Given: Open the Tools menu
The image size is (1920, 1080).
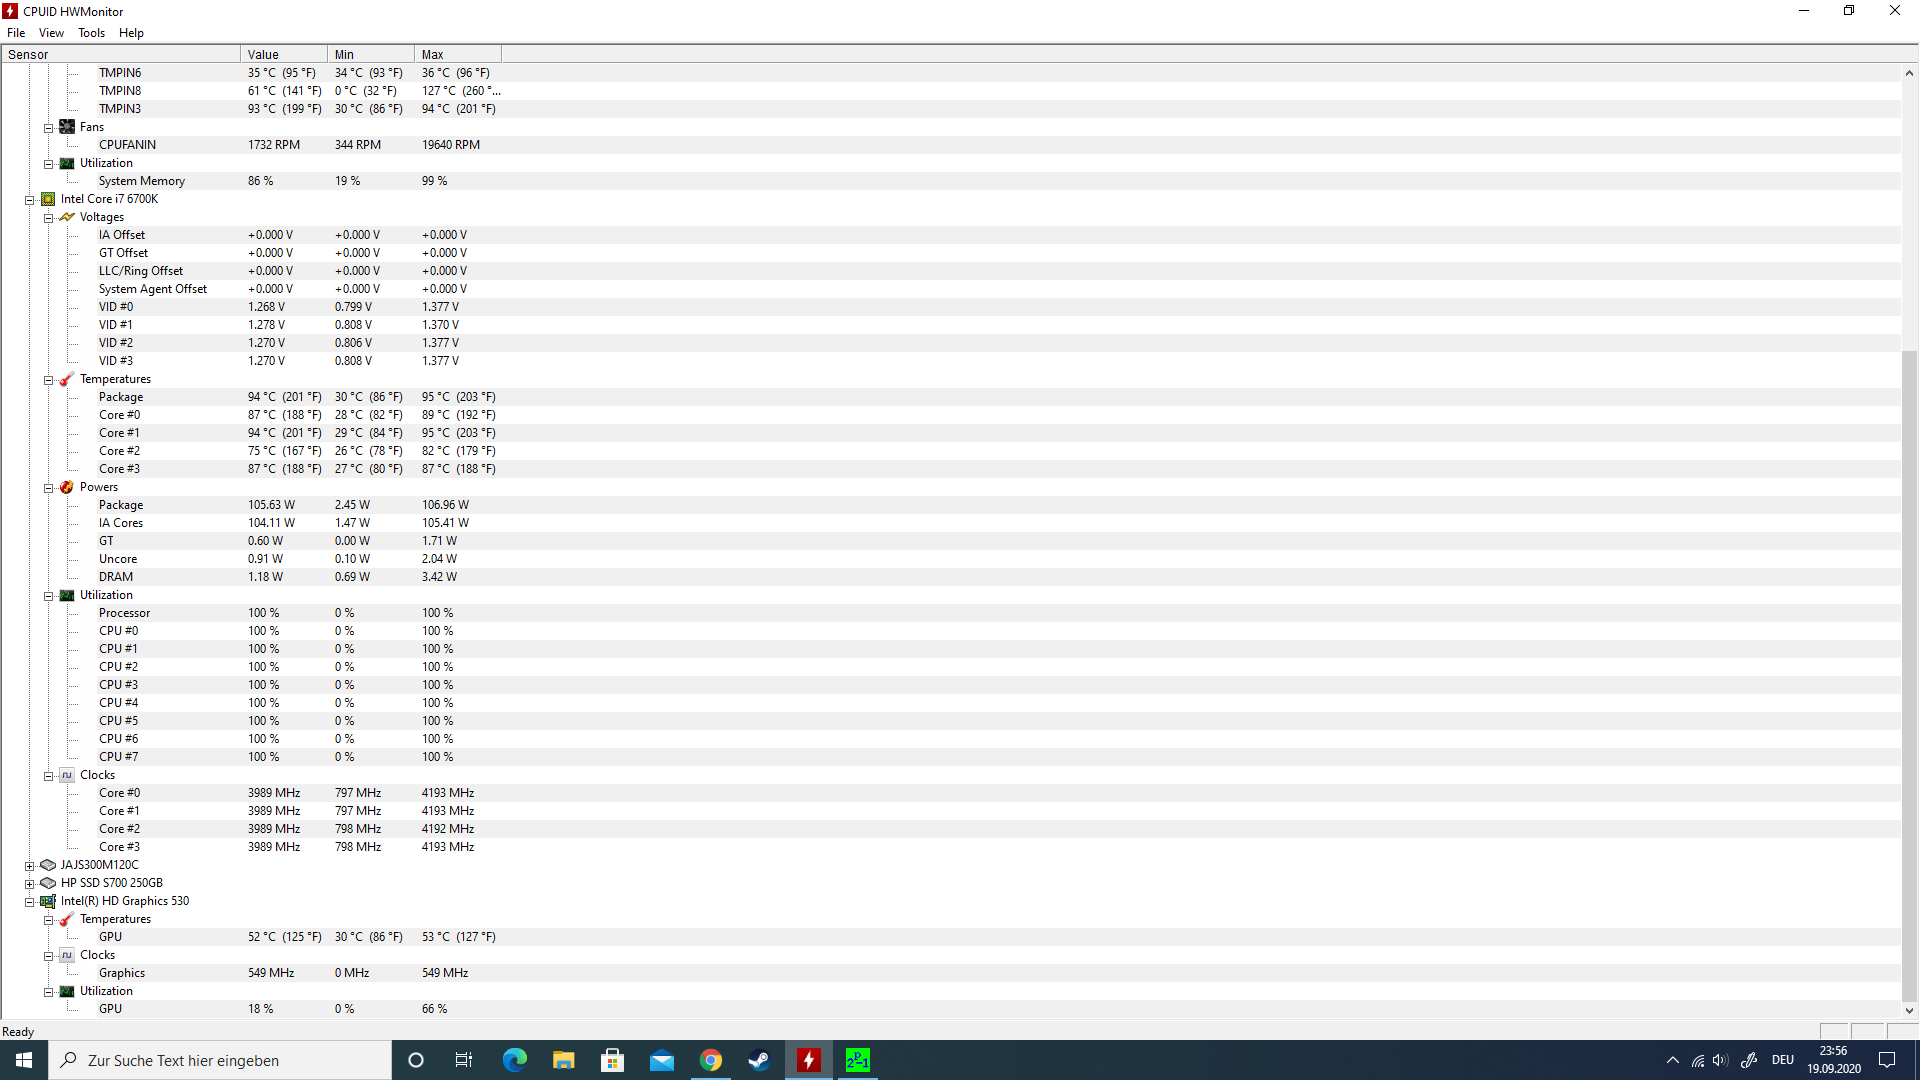Looking at the screenshot, I should pos(91,33).
